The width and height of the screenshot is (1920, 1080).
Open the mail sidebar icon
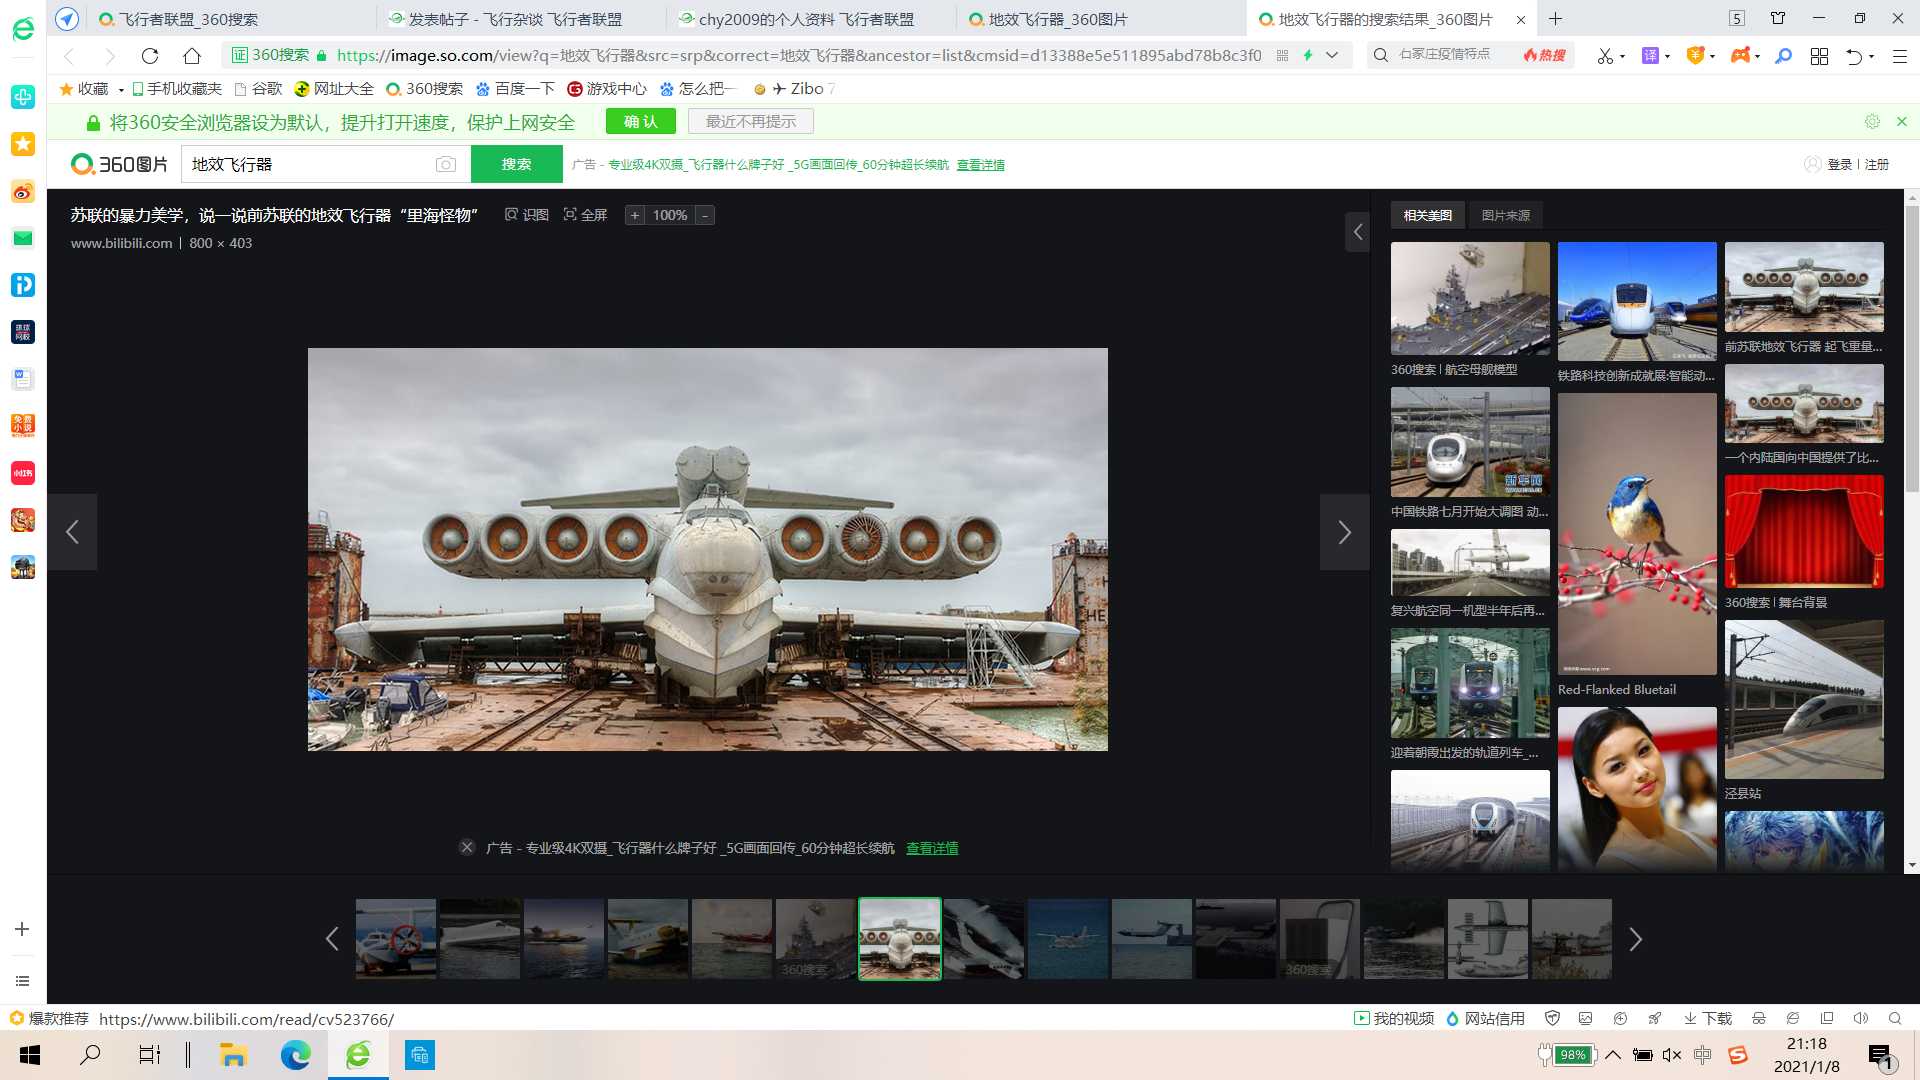[x=22, y=238]
